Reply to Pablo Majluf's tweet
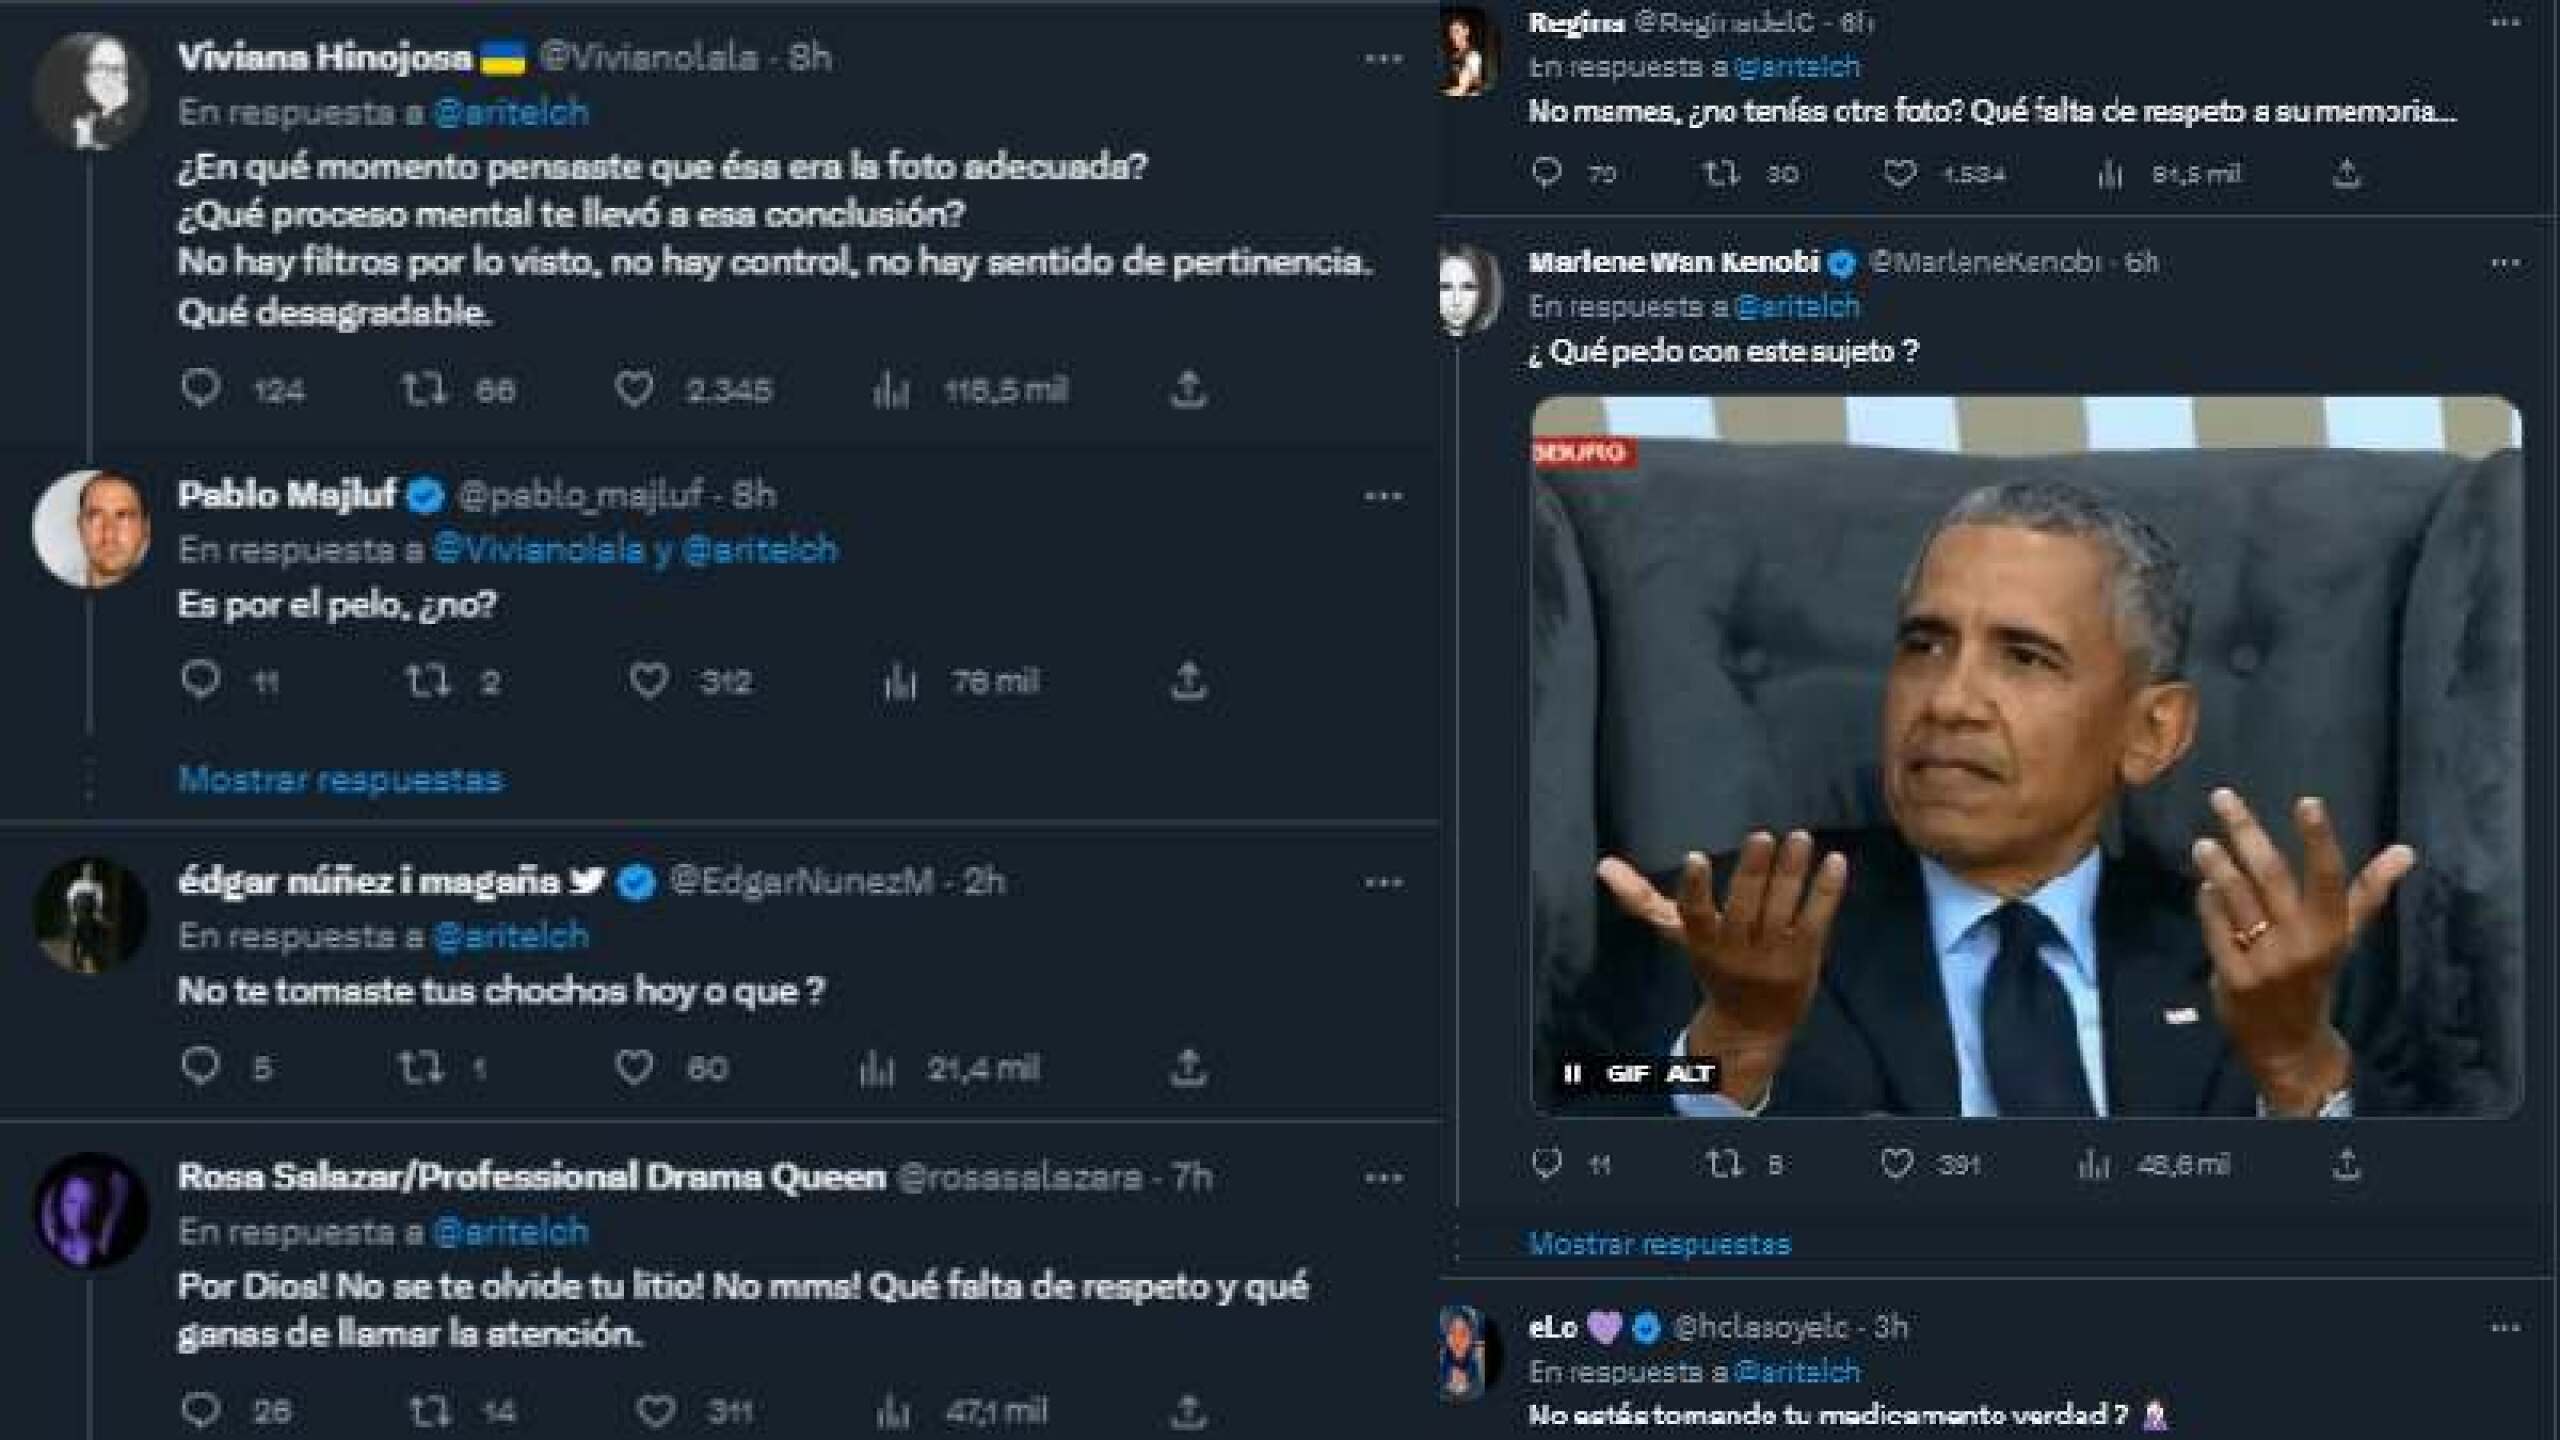The height and width of the screenshot is (1440, 2560). [x=200, y=680]
